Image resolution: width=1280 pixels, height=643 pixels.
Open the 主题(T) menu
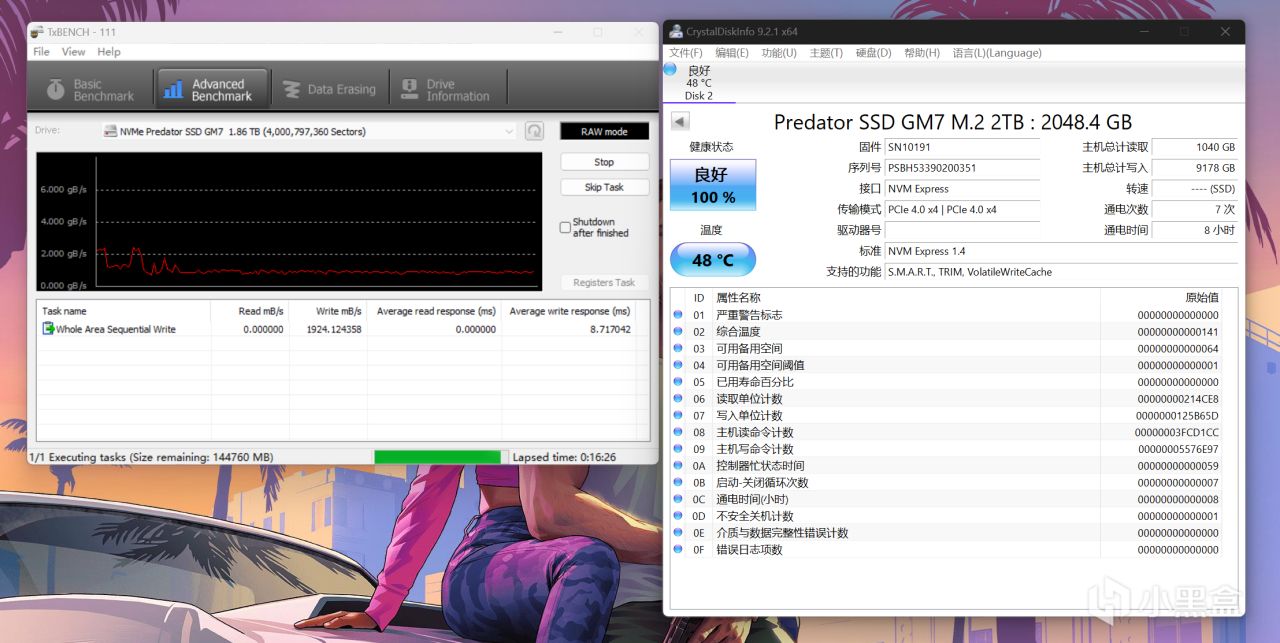(826, 53)
